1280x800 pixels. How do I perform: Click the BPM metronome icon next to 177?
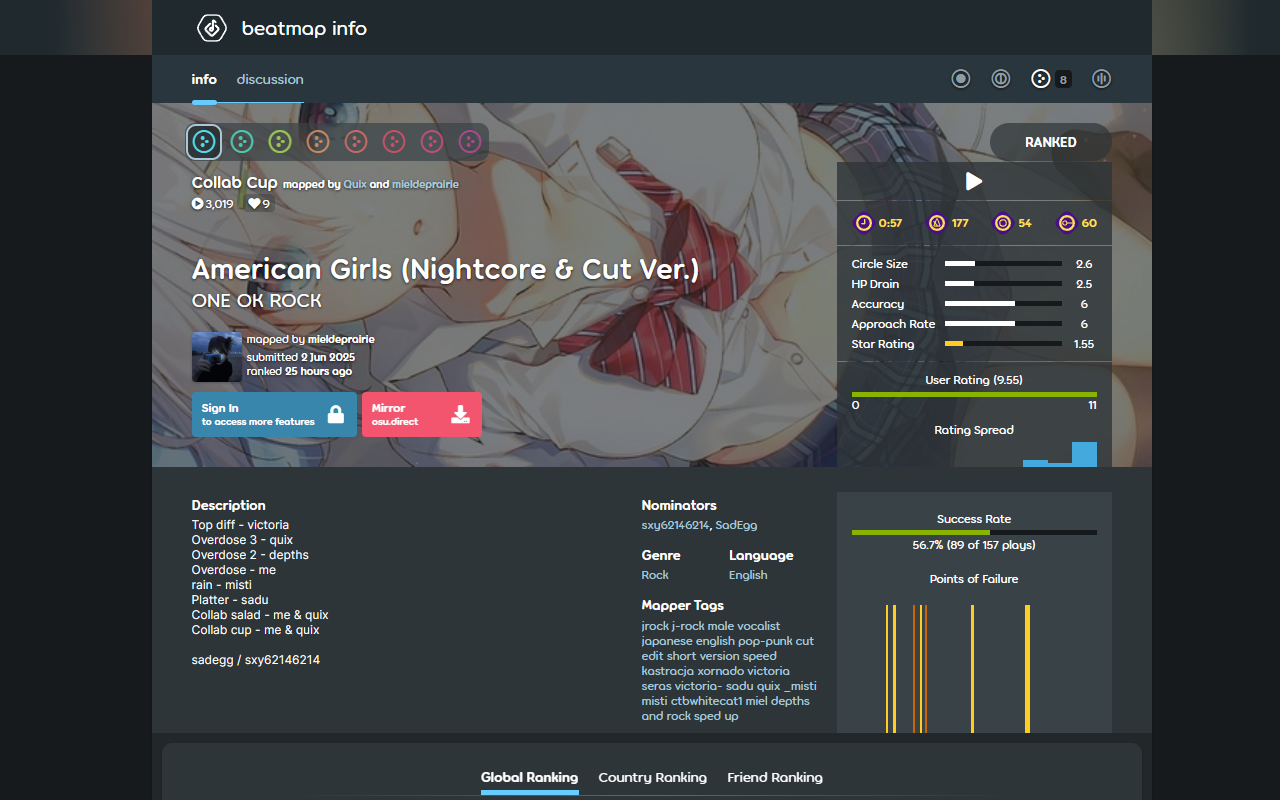pyautogui.click(x=937, y=223)
